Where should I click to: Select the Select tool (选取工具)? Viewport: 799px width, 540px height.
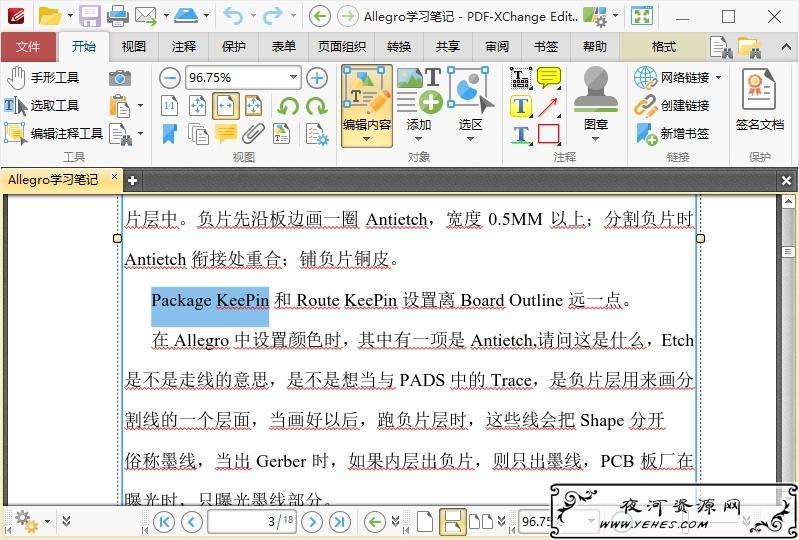42,105
